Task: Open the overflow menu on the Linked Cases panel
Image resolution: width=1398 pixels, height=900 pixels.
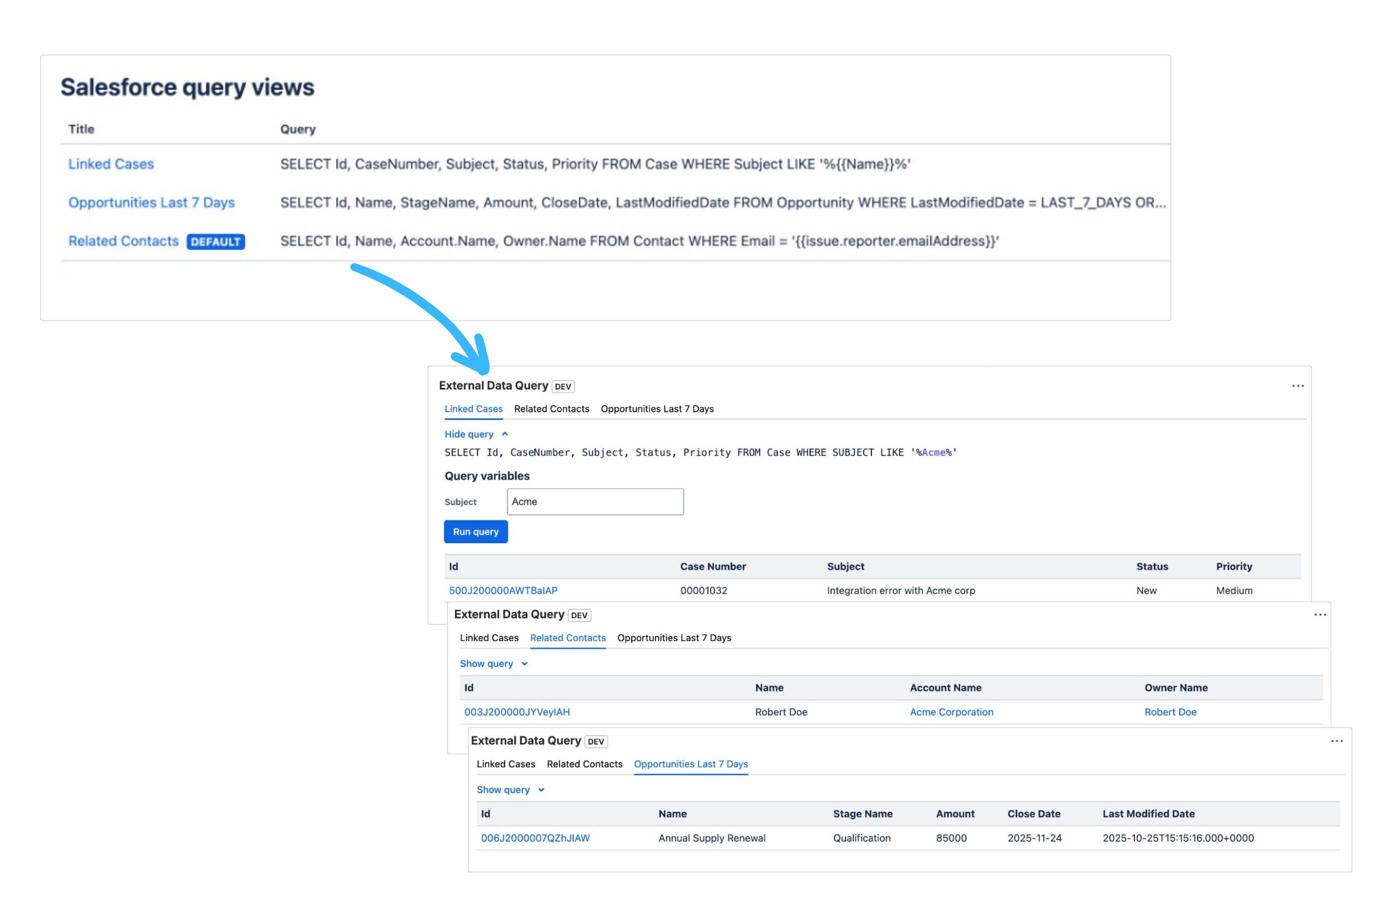Action: pos(1296,386)
